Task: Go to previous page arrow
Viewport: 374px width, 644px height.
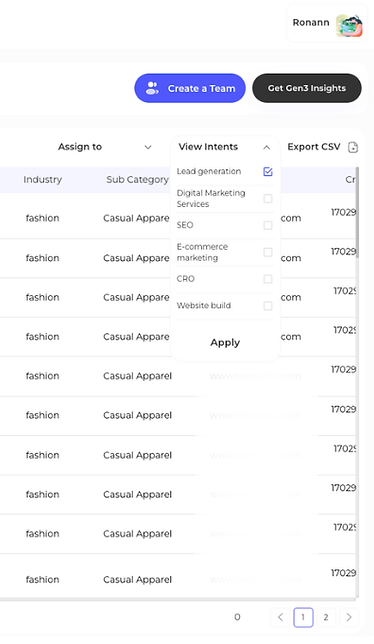Action: 281,617
